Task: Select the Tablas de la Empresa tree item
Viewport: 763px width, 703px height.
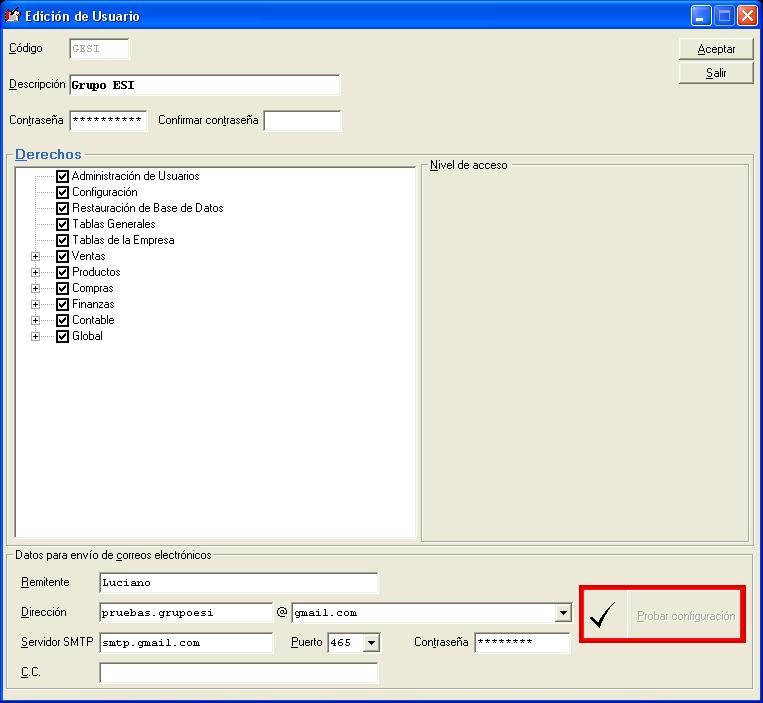Action: pos(123,241)
